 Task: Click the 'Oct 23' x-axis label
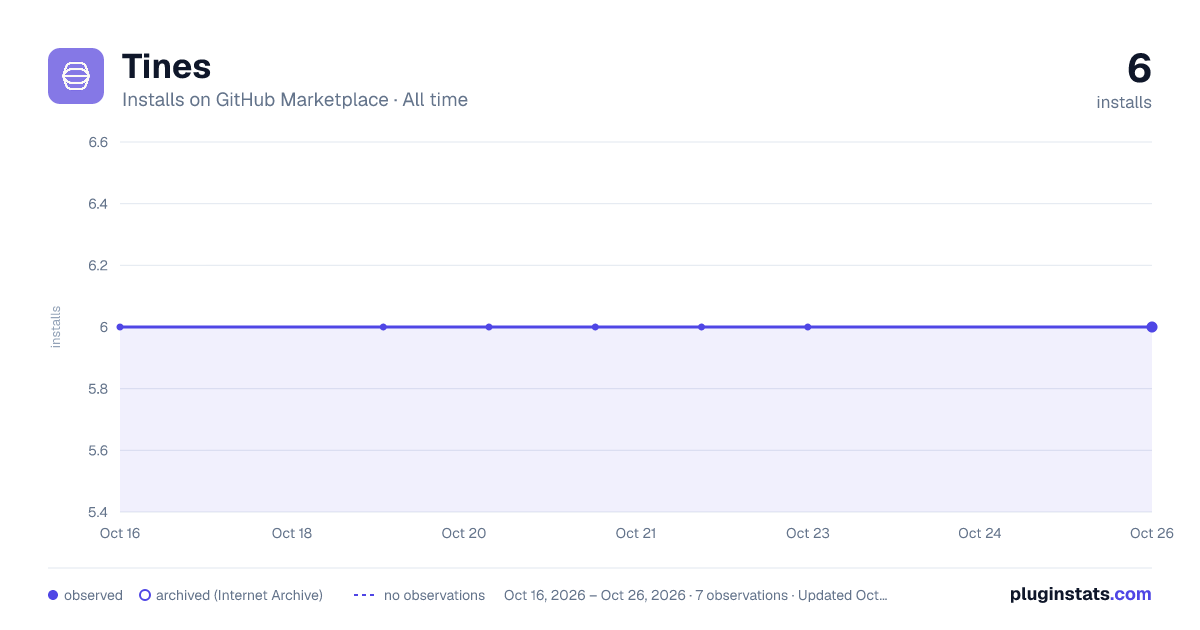pyautogui.click(x=808, y=533)
